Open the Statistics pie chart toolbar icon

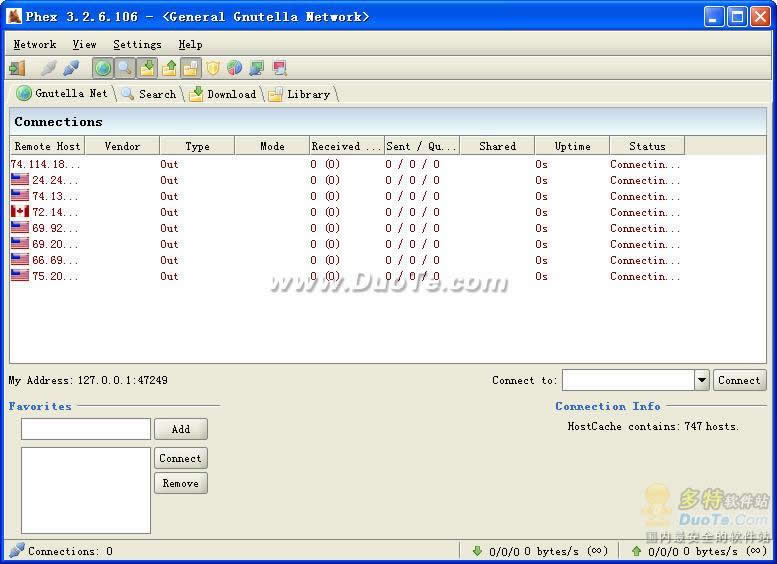point(234,68)
